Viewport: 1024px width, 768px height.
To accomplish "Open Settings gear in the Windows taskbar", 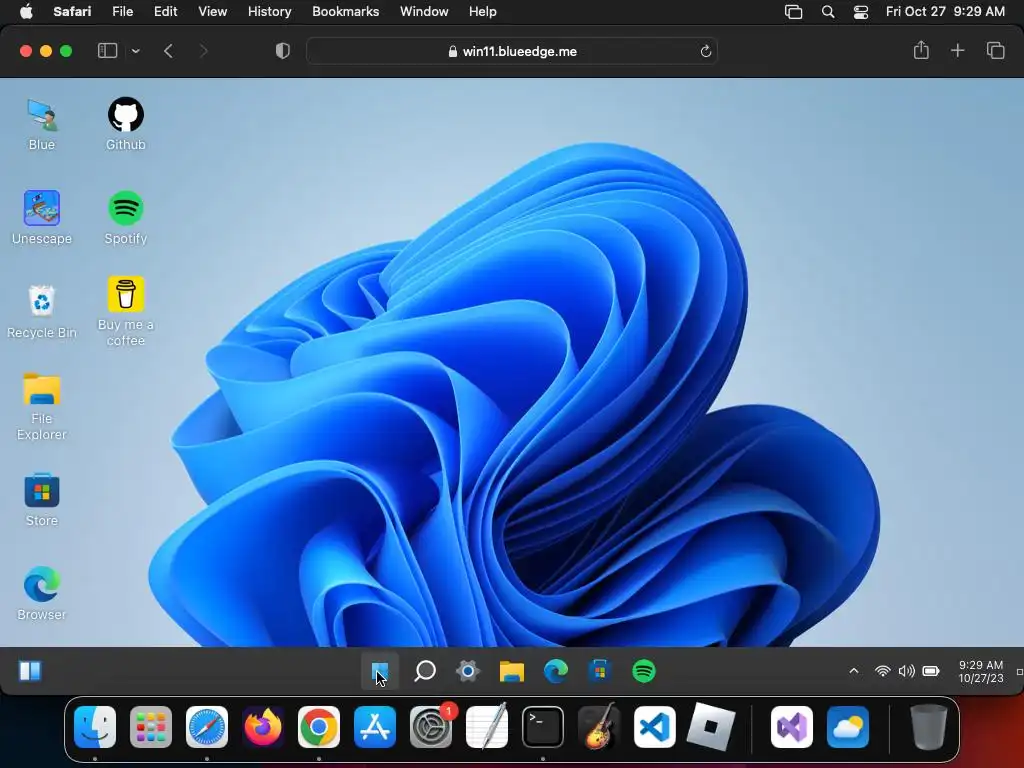I will tap(468, 671).
